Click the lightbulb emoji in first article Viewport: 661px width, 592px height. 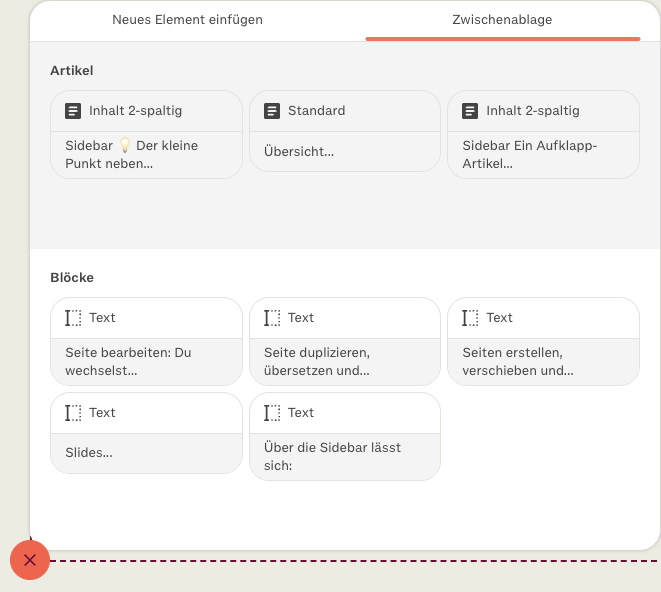pos(125,145)
